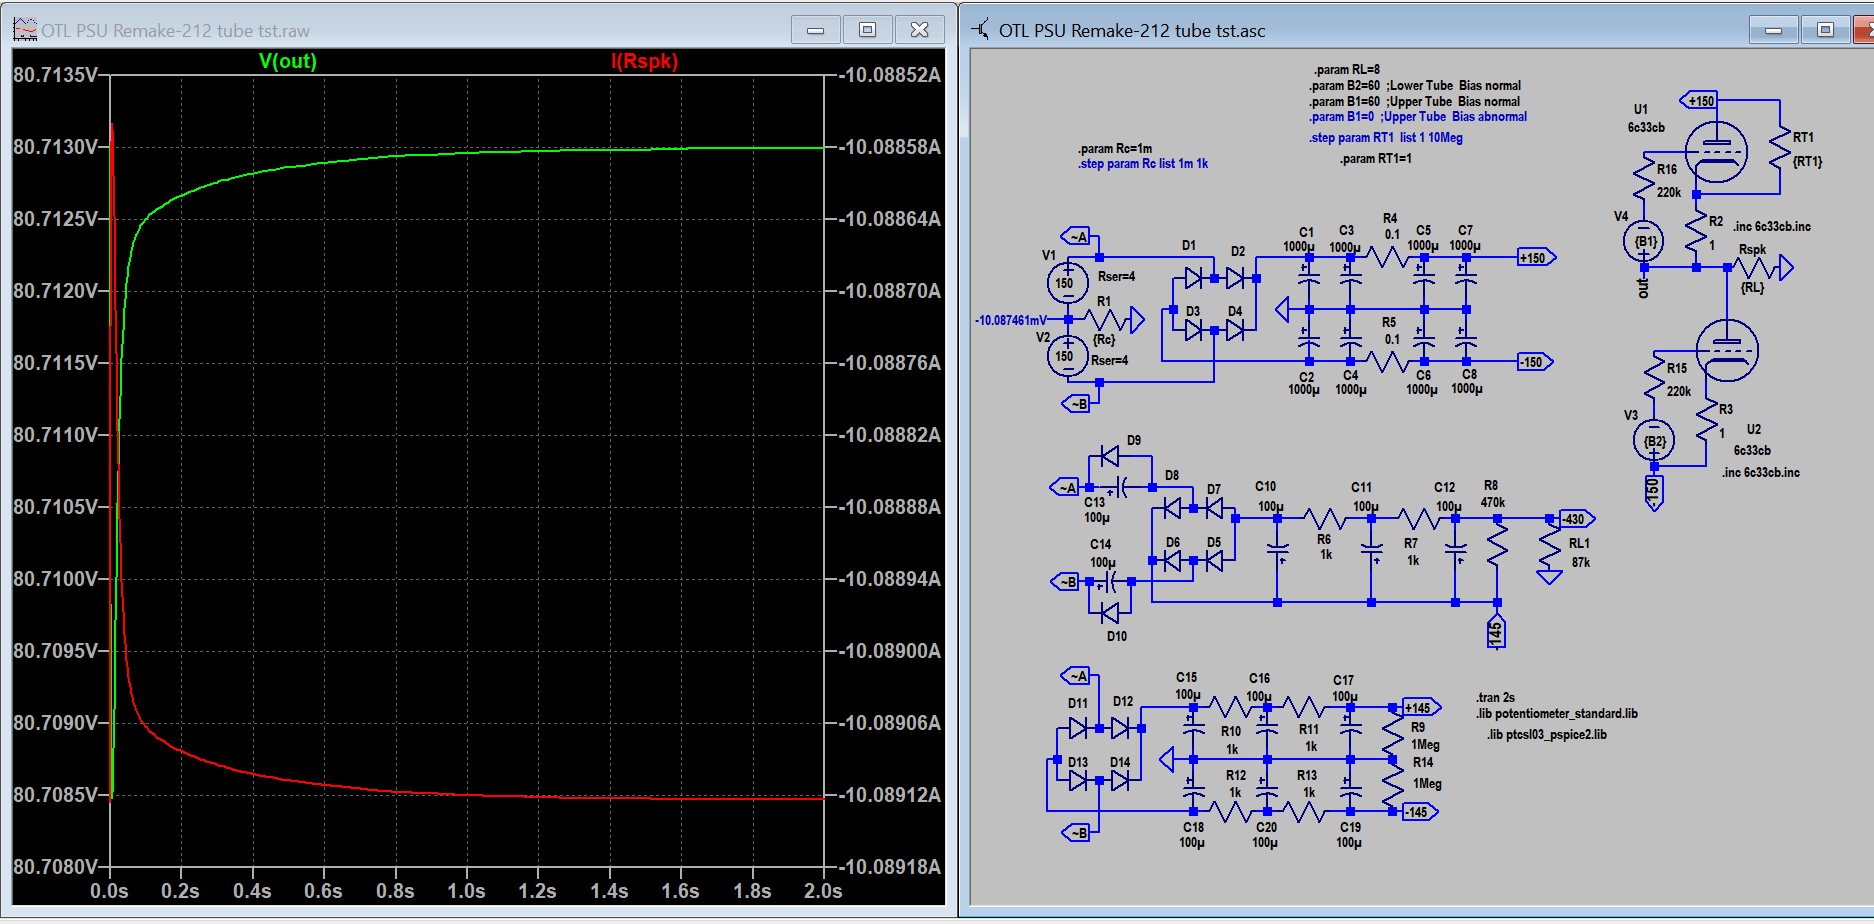Maximize the schematic .asc window

1825,30
